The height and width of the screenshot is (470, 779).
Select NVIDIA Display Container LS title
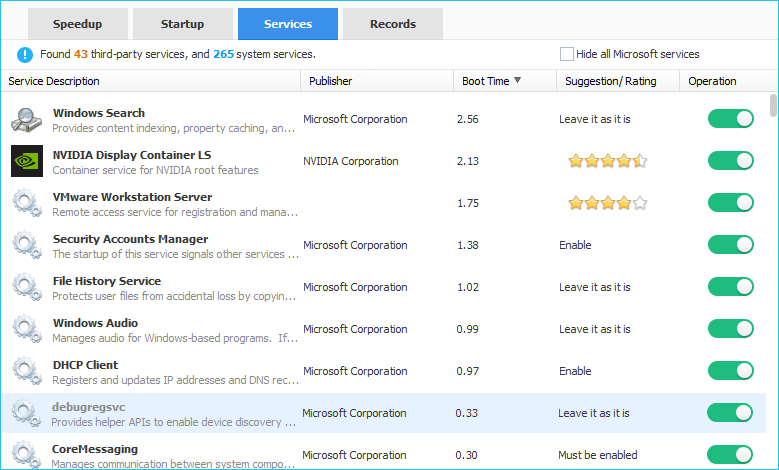132,155
